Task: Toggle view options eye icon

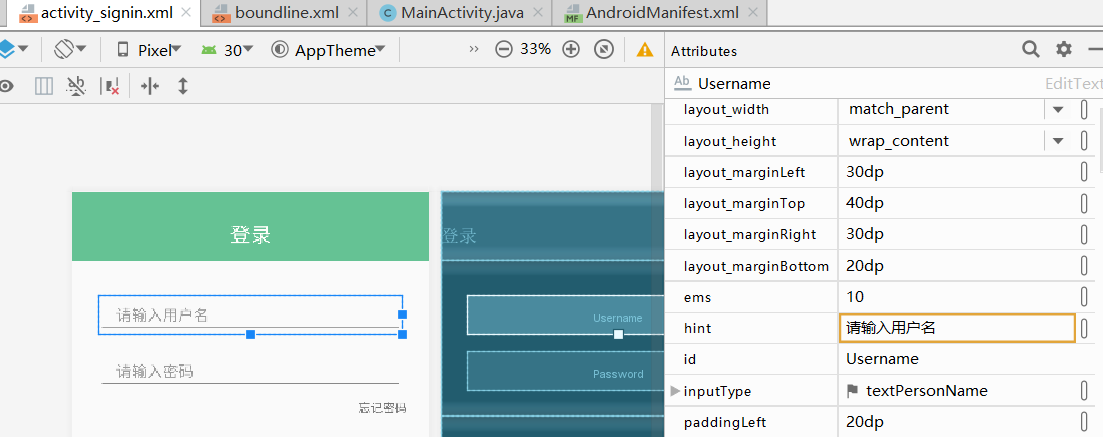Action: (x=6, y=87)
